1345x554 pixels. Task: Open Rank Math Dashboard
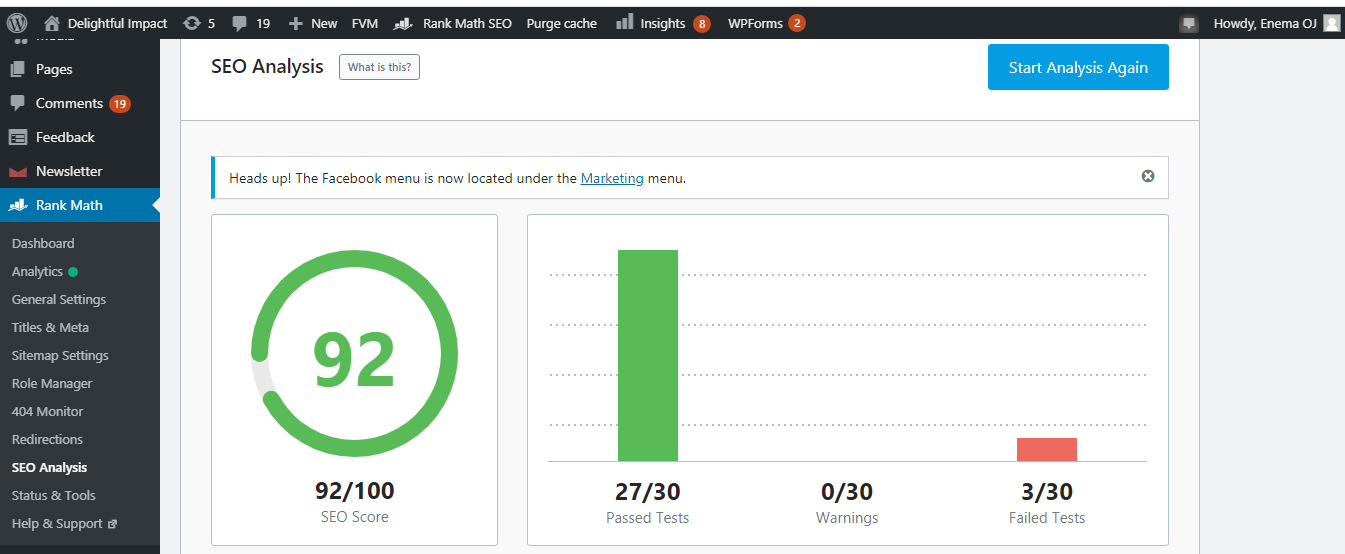pos(43,243)
